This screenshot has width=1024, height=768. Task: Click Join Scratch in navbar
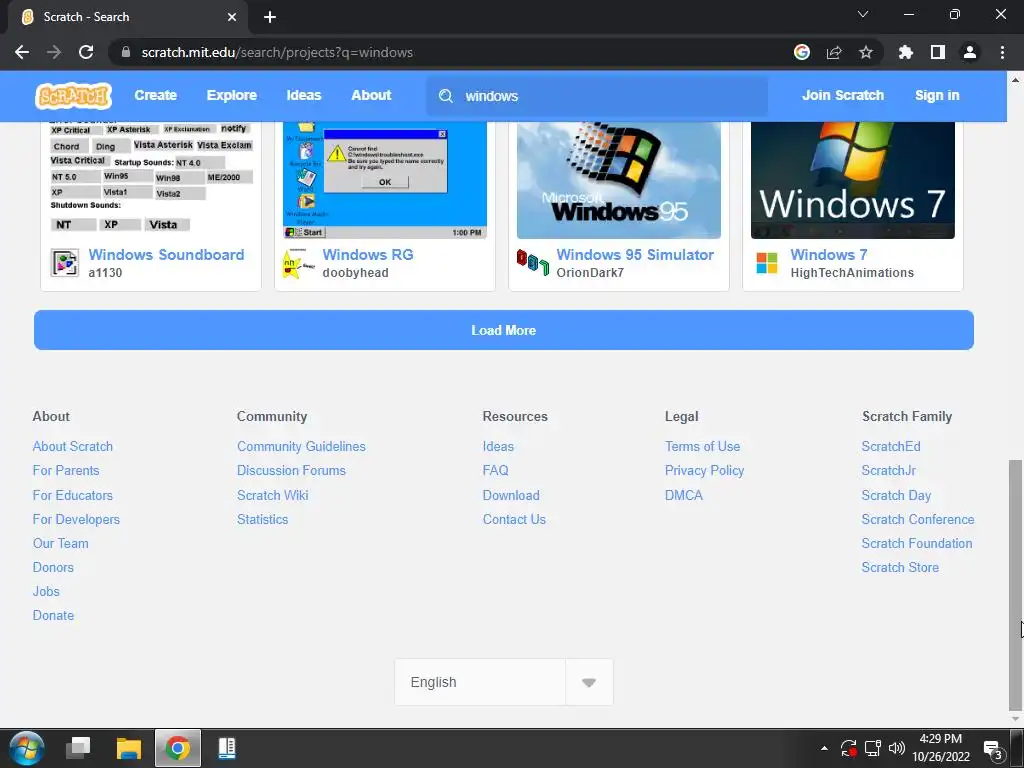click(842, 95)
